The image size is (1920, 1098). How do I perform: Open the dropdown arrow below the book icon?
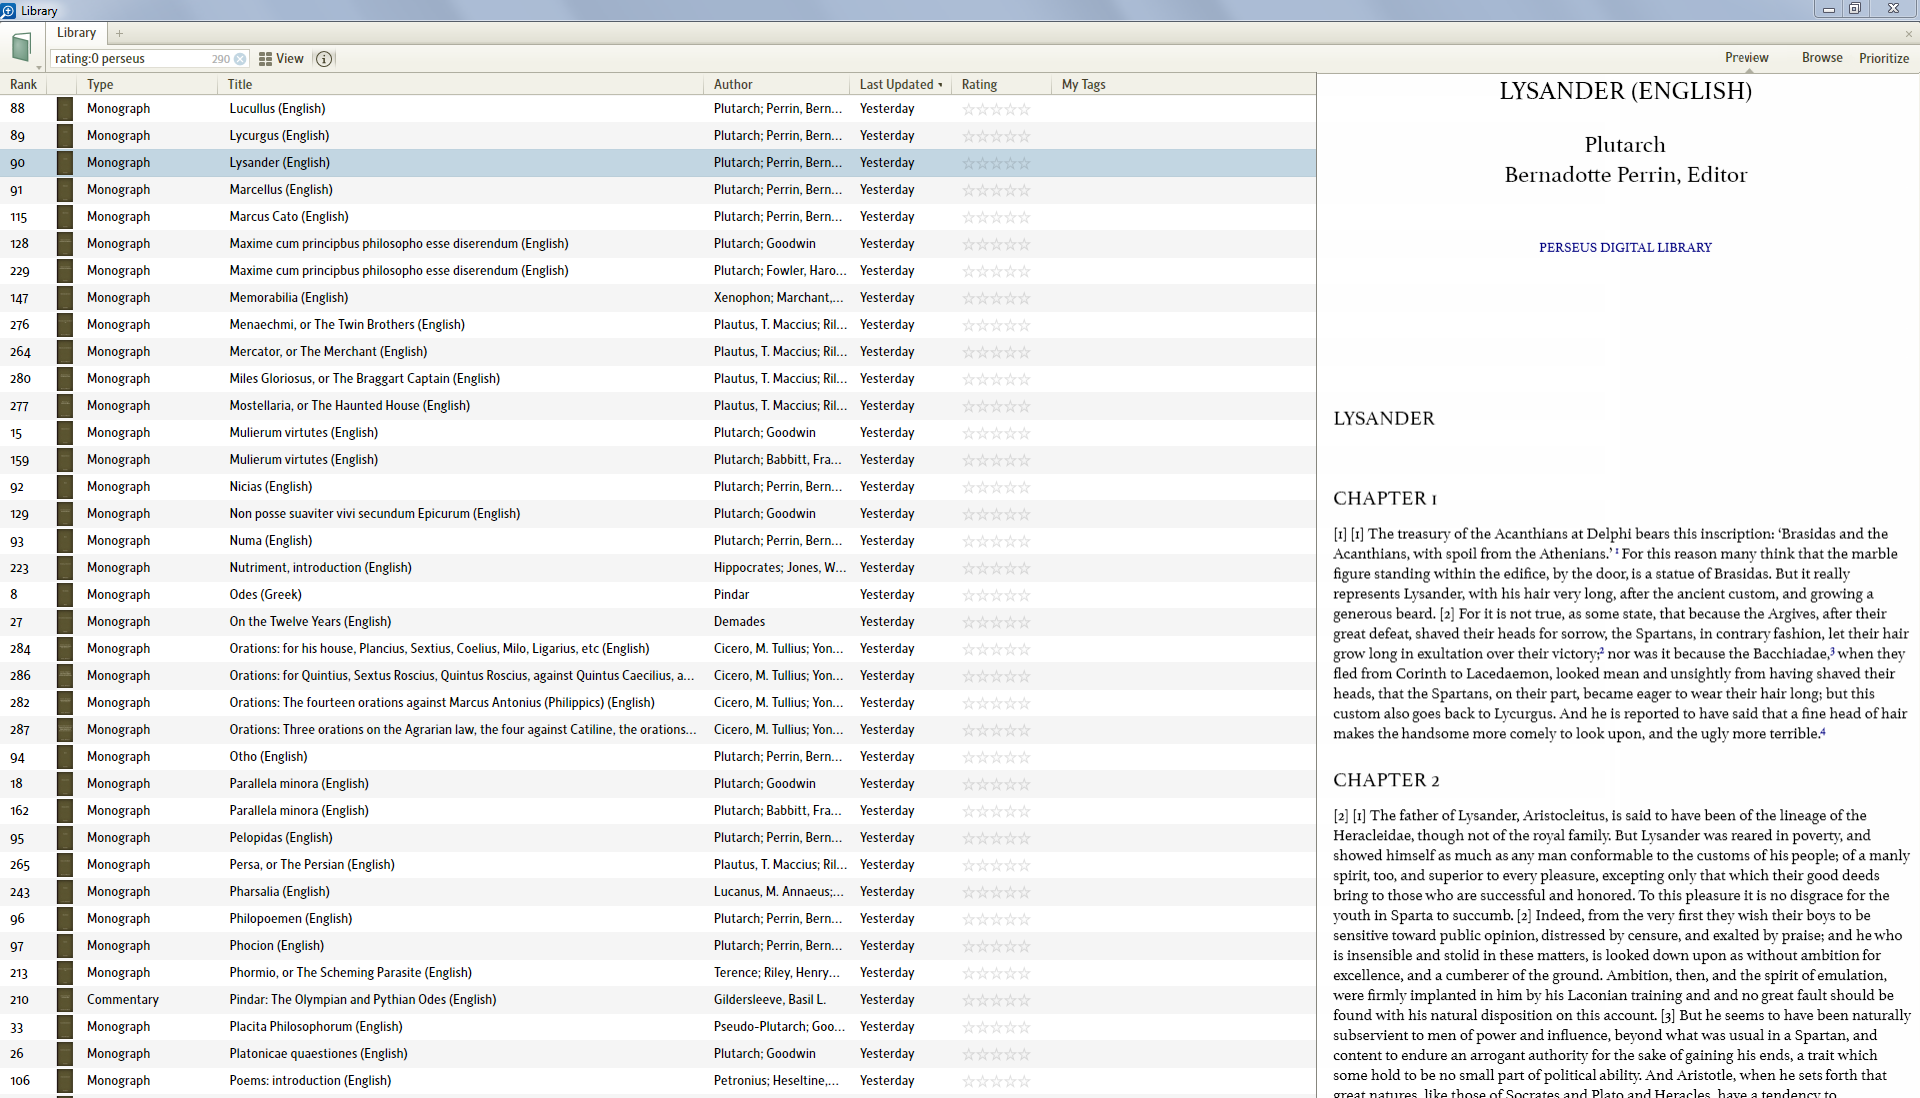(x=39, y=68)
